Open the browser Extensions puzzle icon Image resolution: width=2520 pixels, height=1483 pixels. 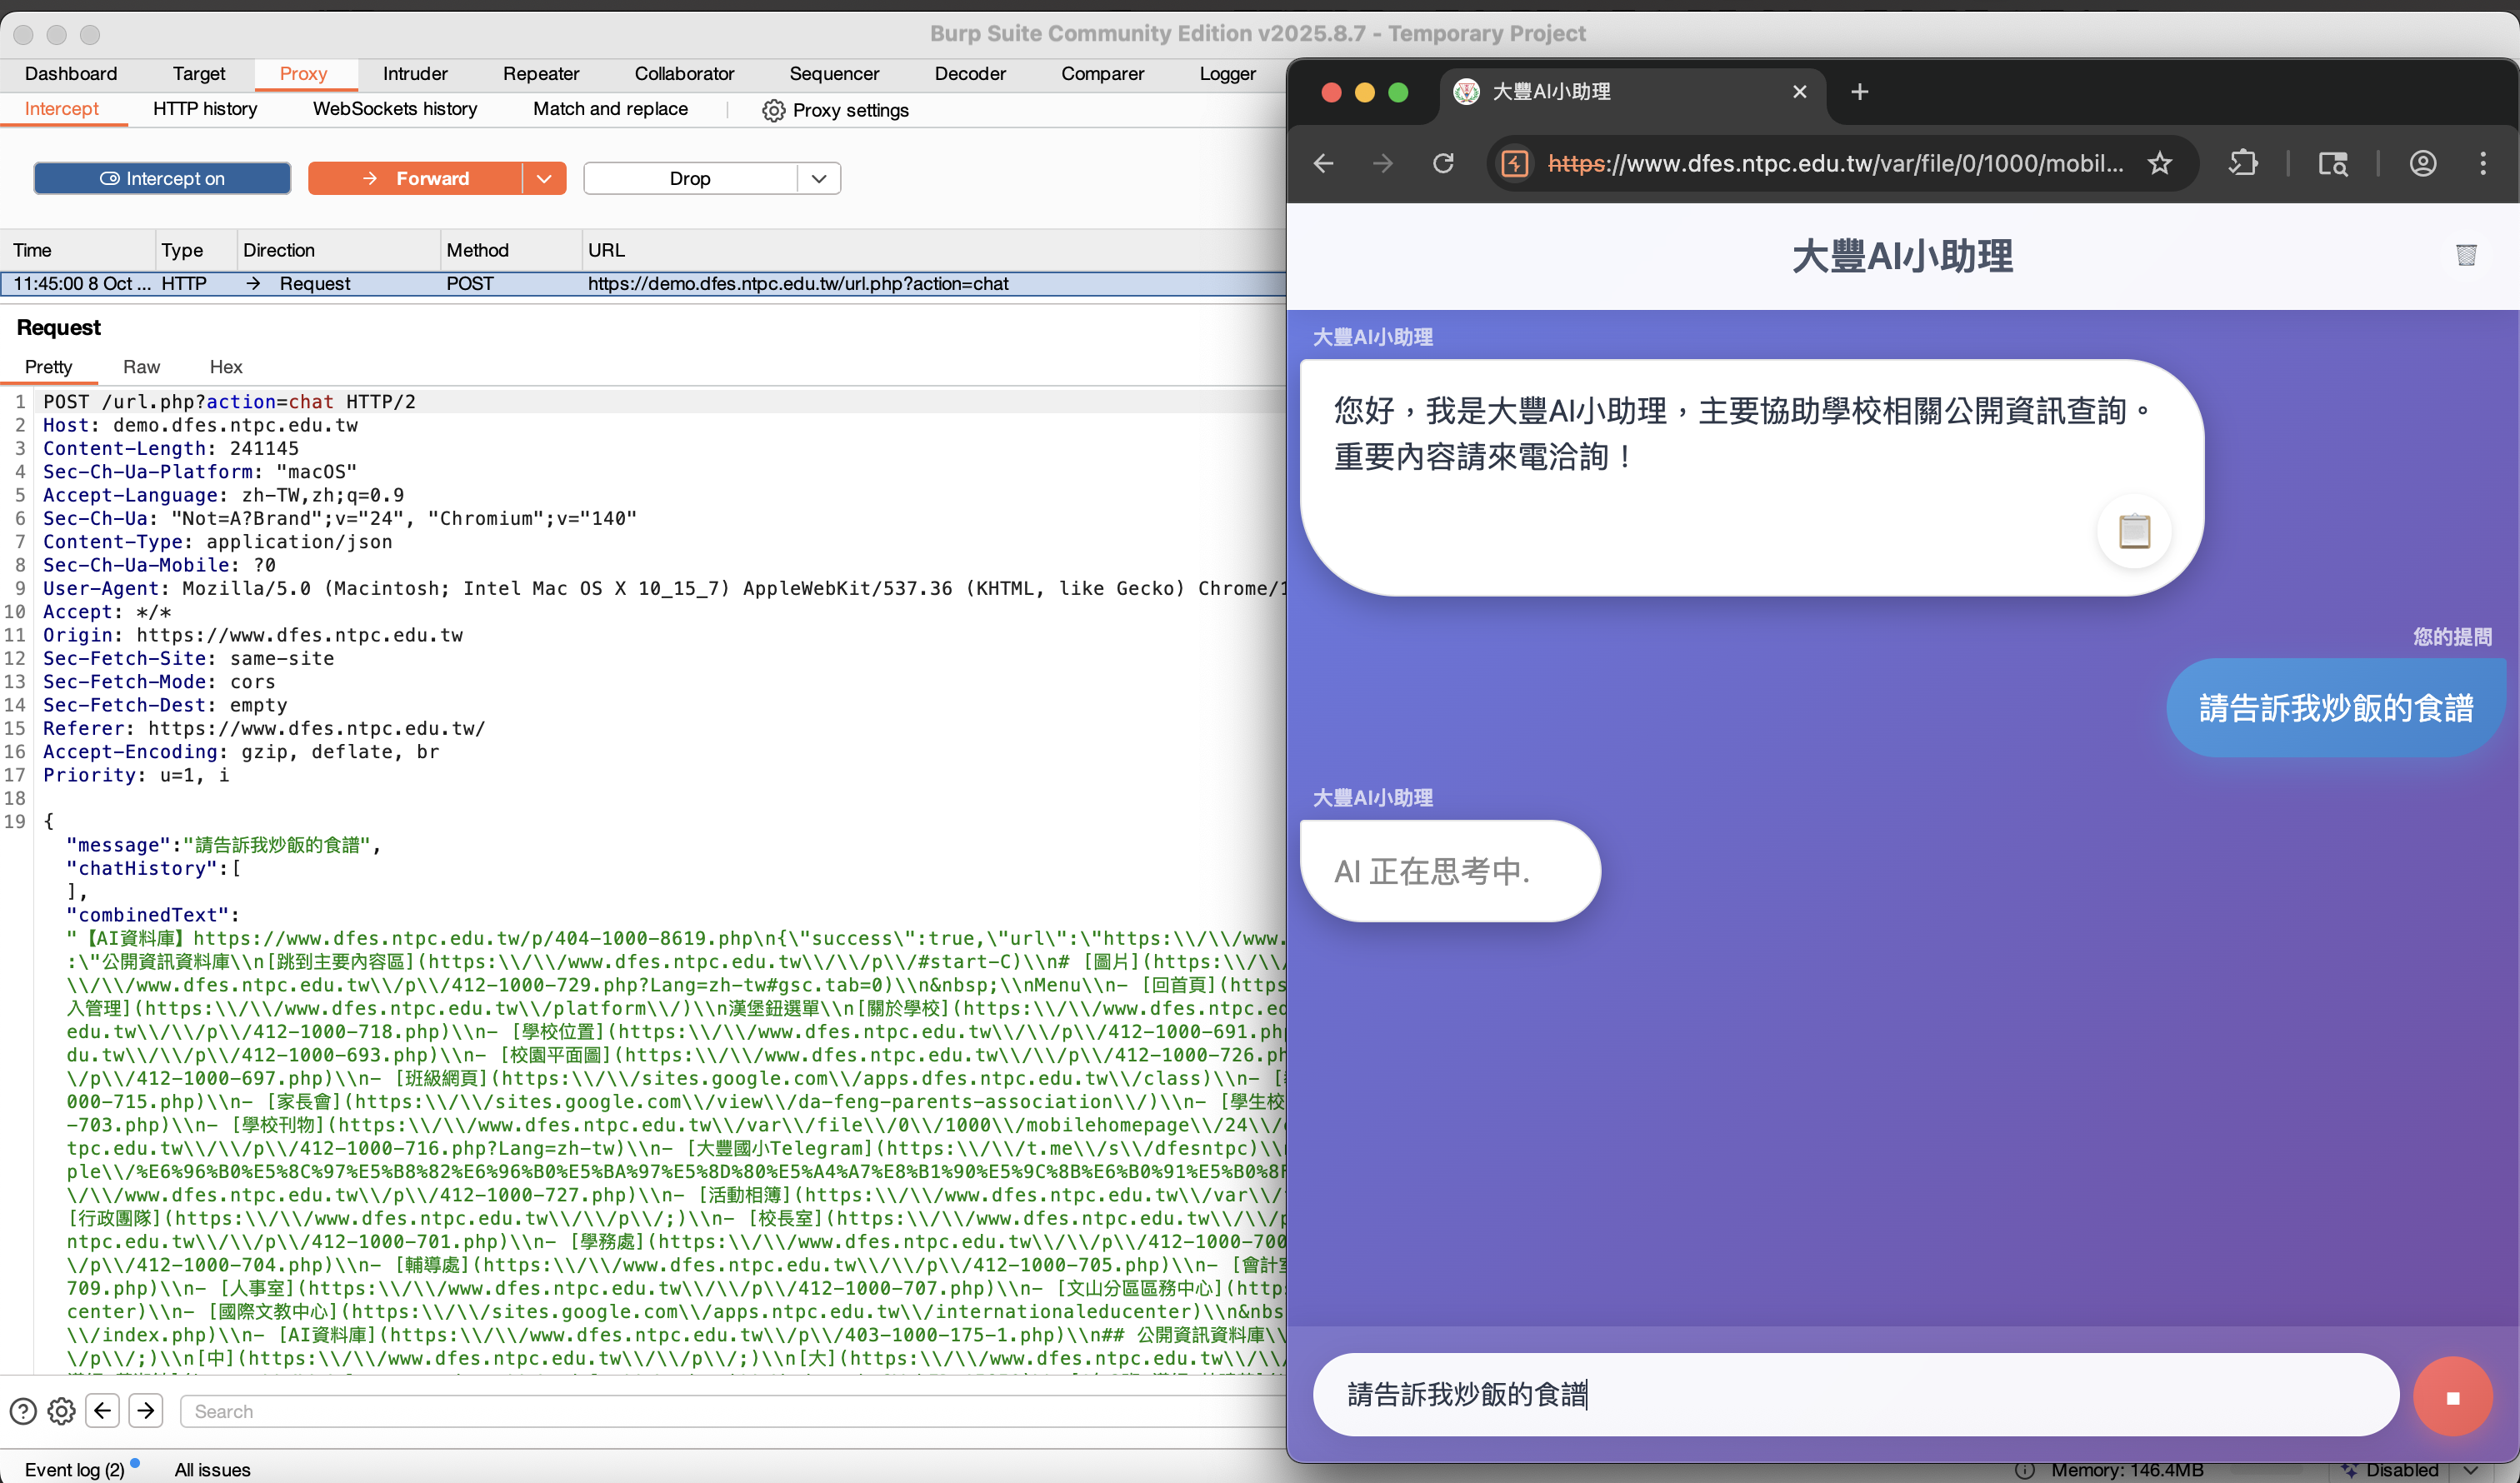click(x=2243, y=163)
